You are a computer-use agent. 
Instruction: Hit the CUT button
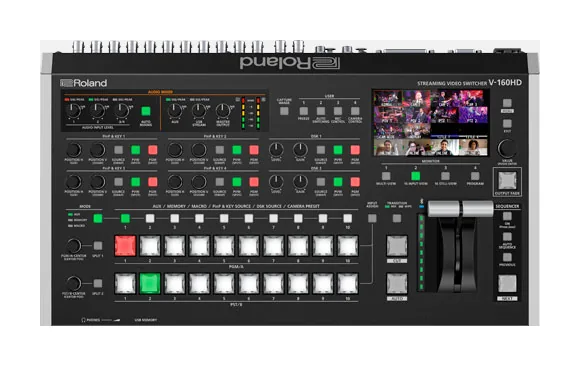(x=397, y=246)
